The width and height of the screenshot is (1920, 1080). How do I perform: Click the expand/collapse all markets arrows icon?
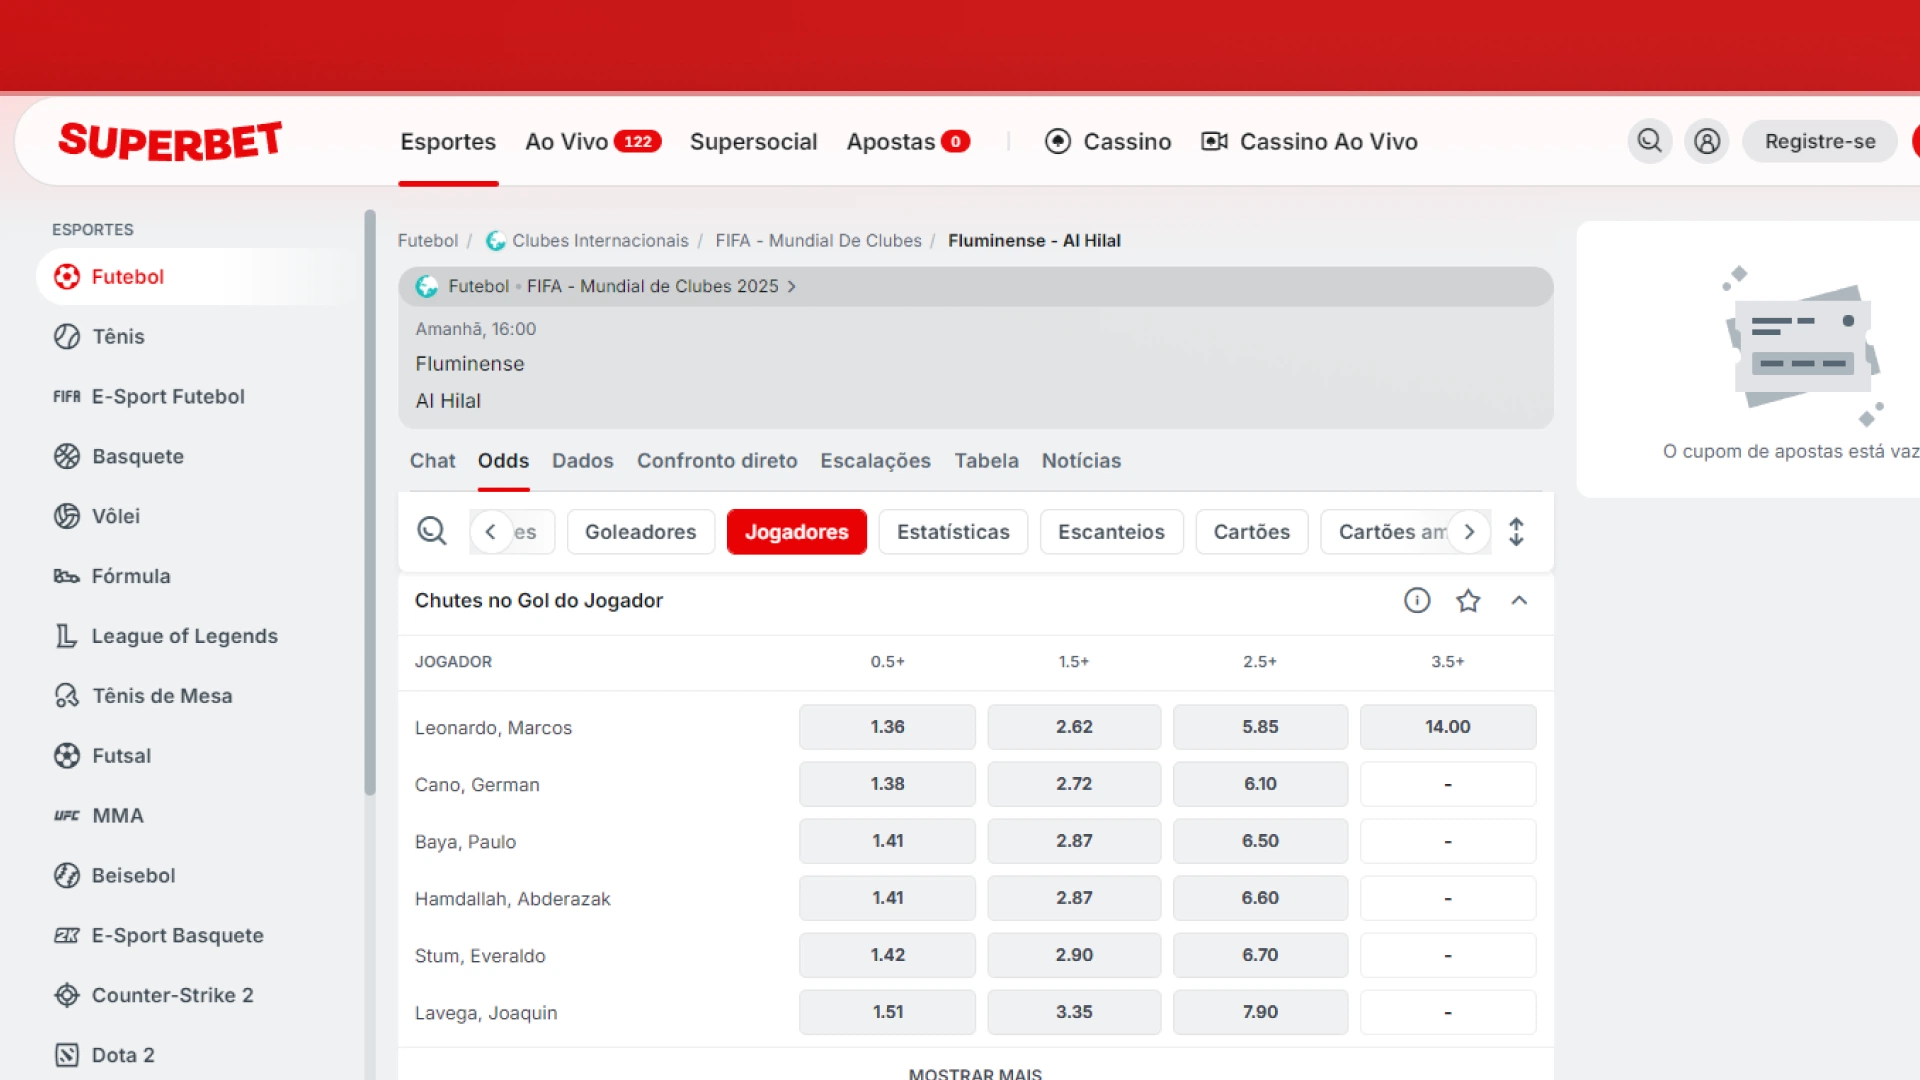pos(1516,531)
